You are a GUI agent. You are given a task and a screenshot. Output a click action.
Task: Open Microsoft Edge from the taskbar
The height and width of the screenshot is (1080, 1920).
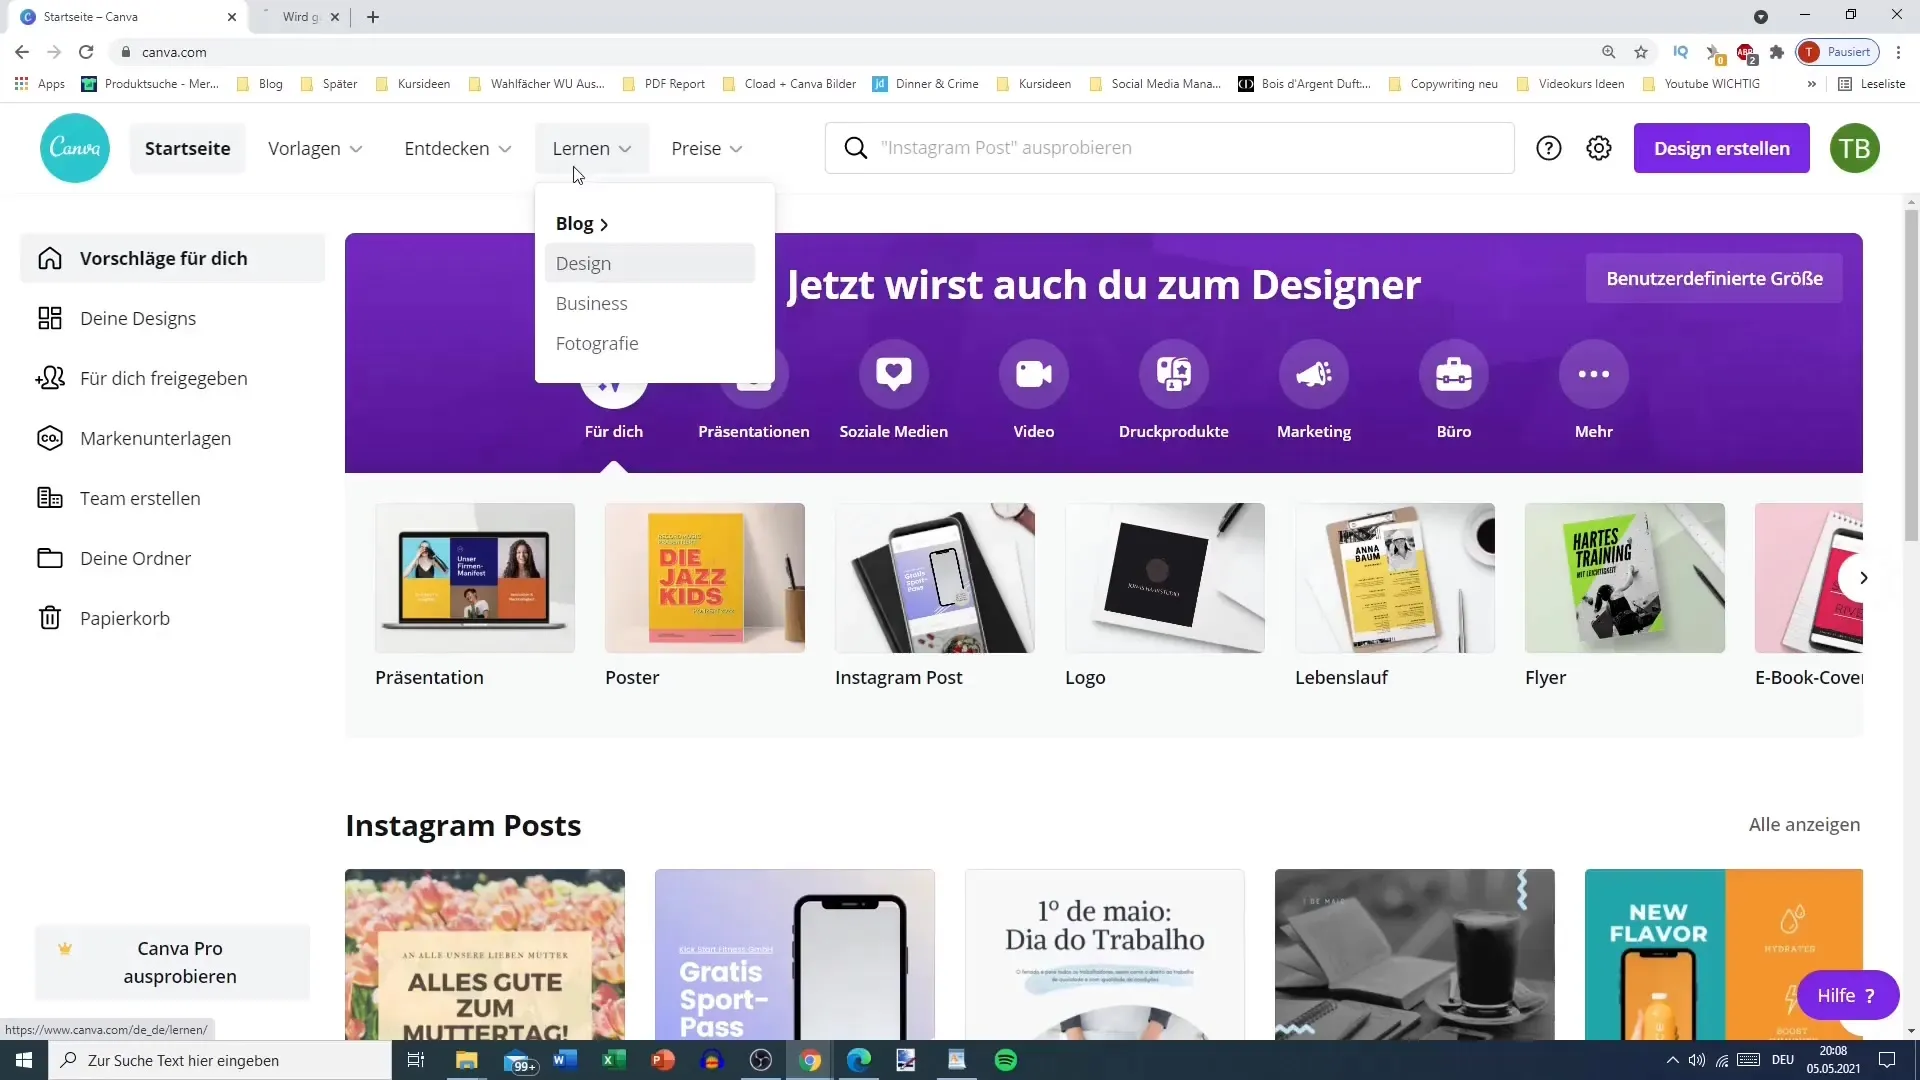coord(859,1060)
